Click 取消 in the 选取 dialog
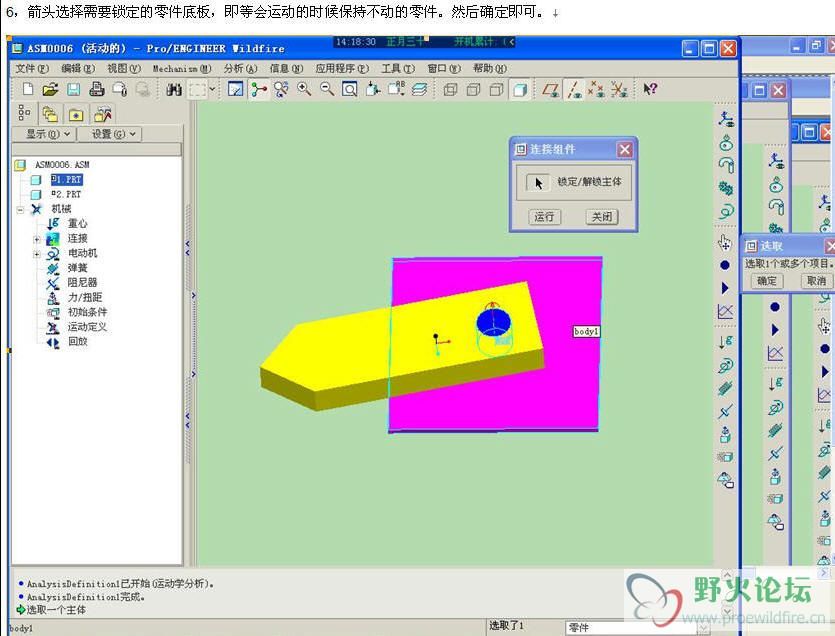Image resolution: width=835 pixels, height=636 pixels. click(x=816, y=281)
